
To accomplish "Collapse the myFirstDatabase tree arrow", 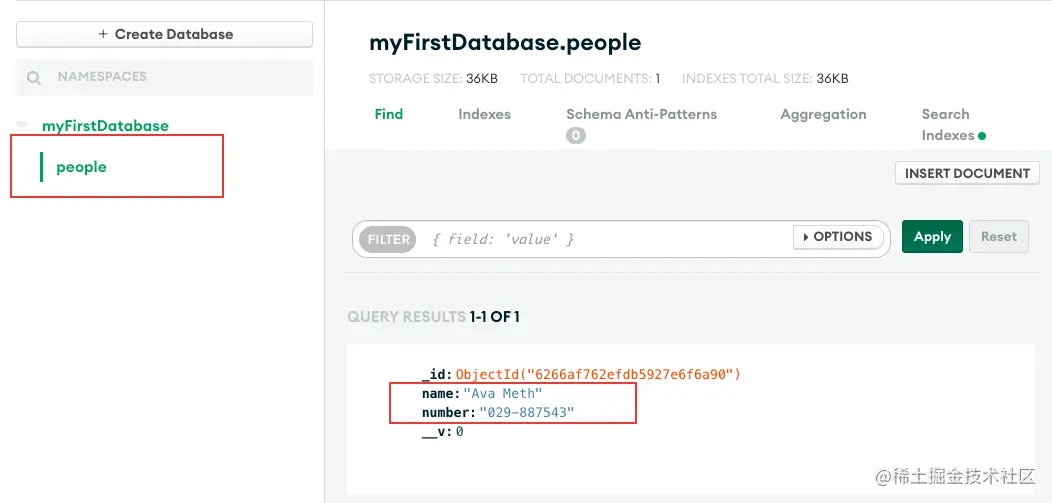I will [22, 126].
